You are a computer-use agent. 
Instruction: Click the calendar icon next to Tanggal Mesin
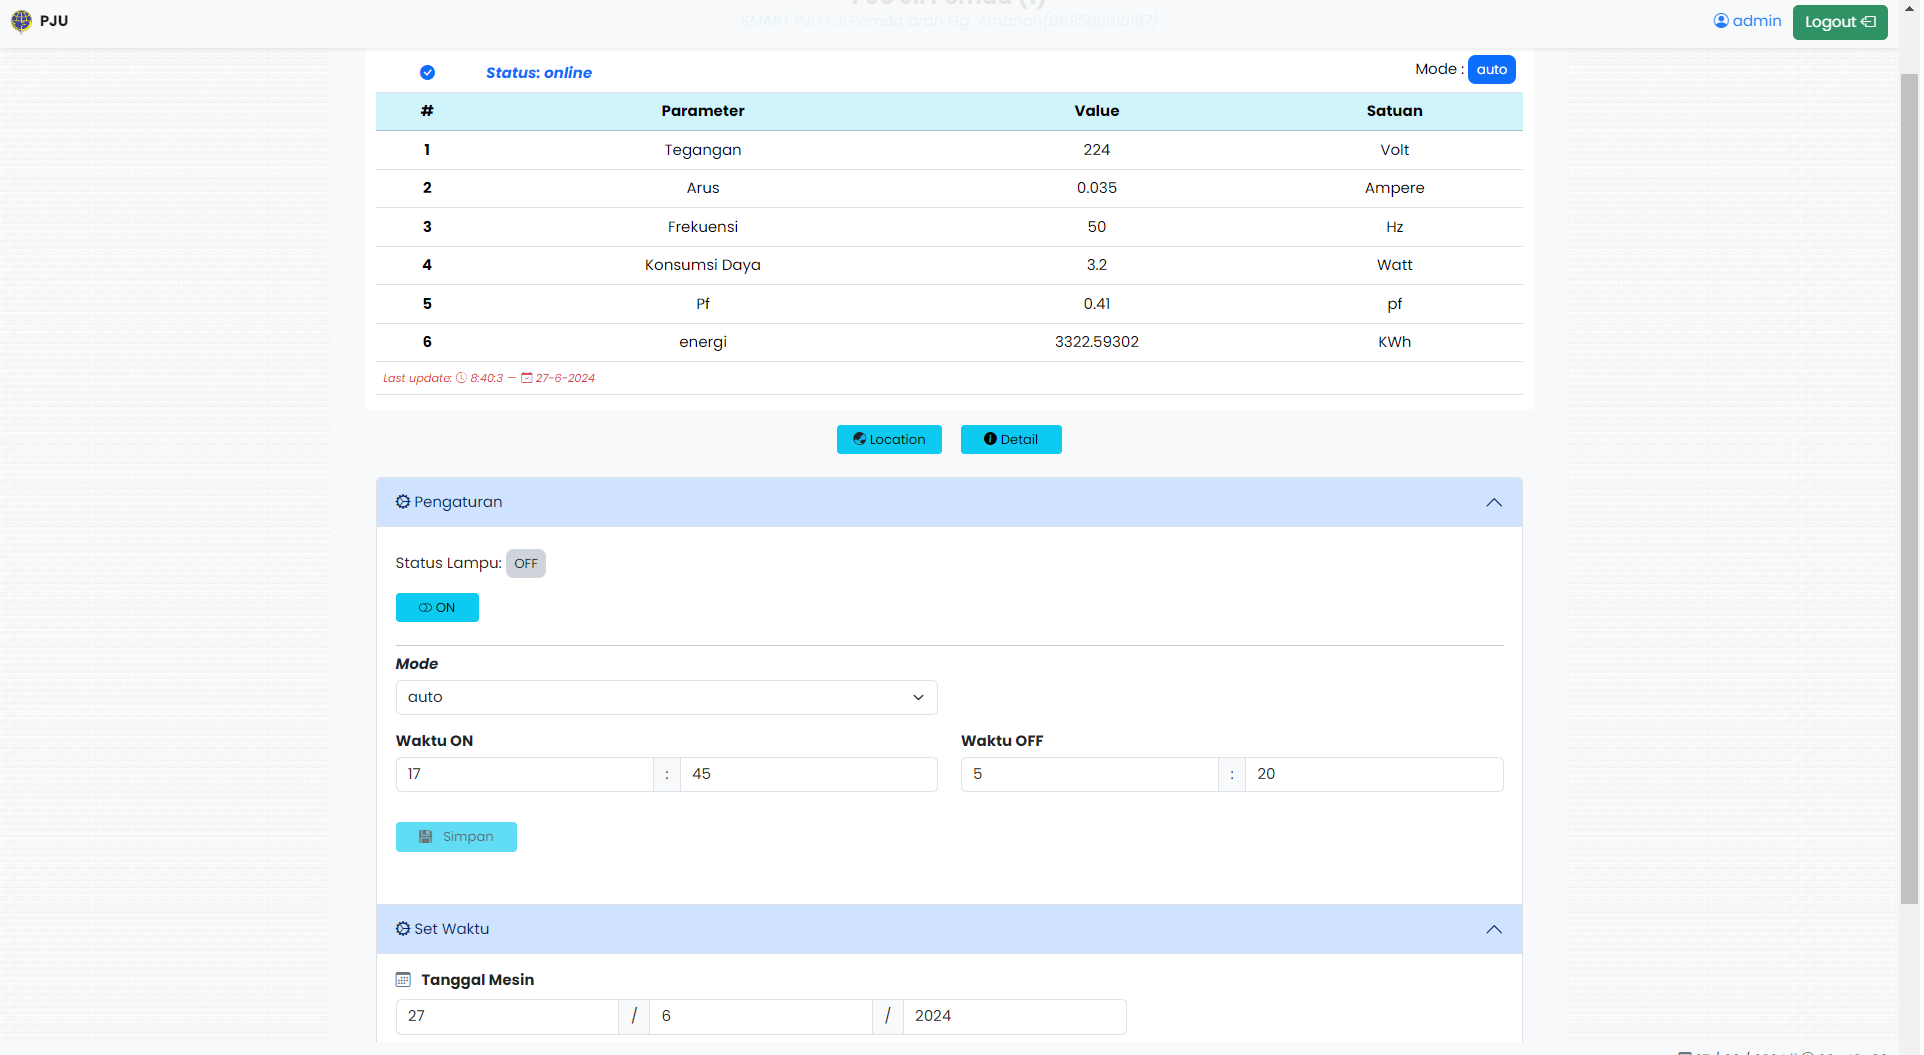click(x=403, y=980)
